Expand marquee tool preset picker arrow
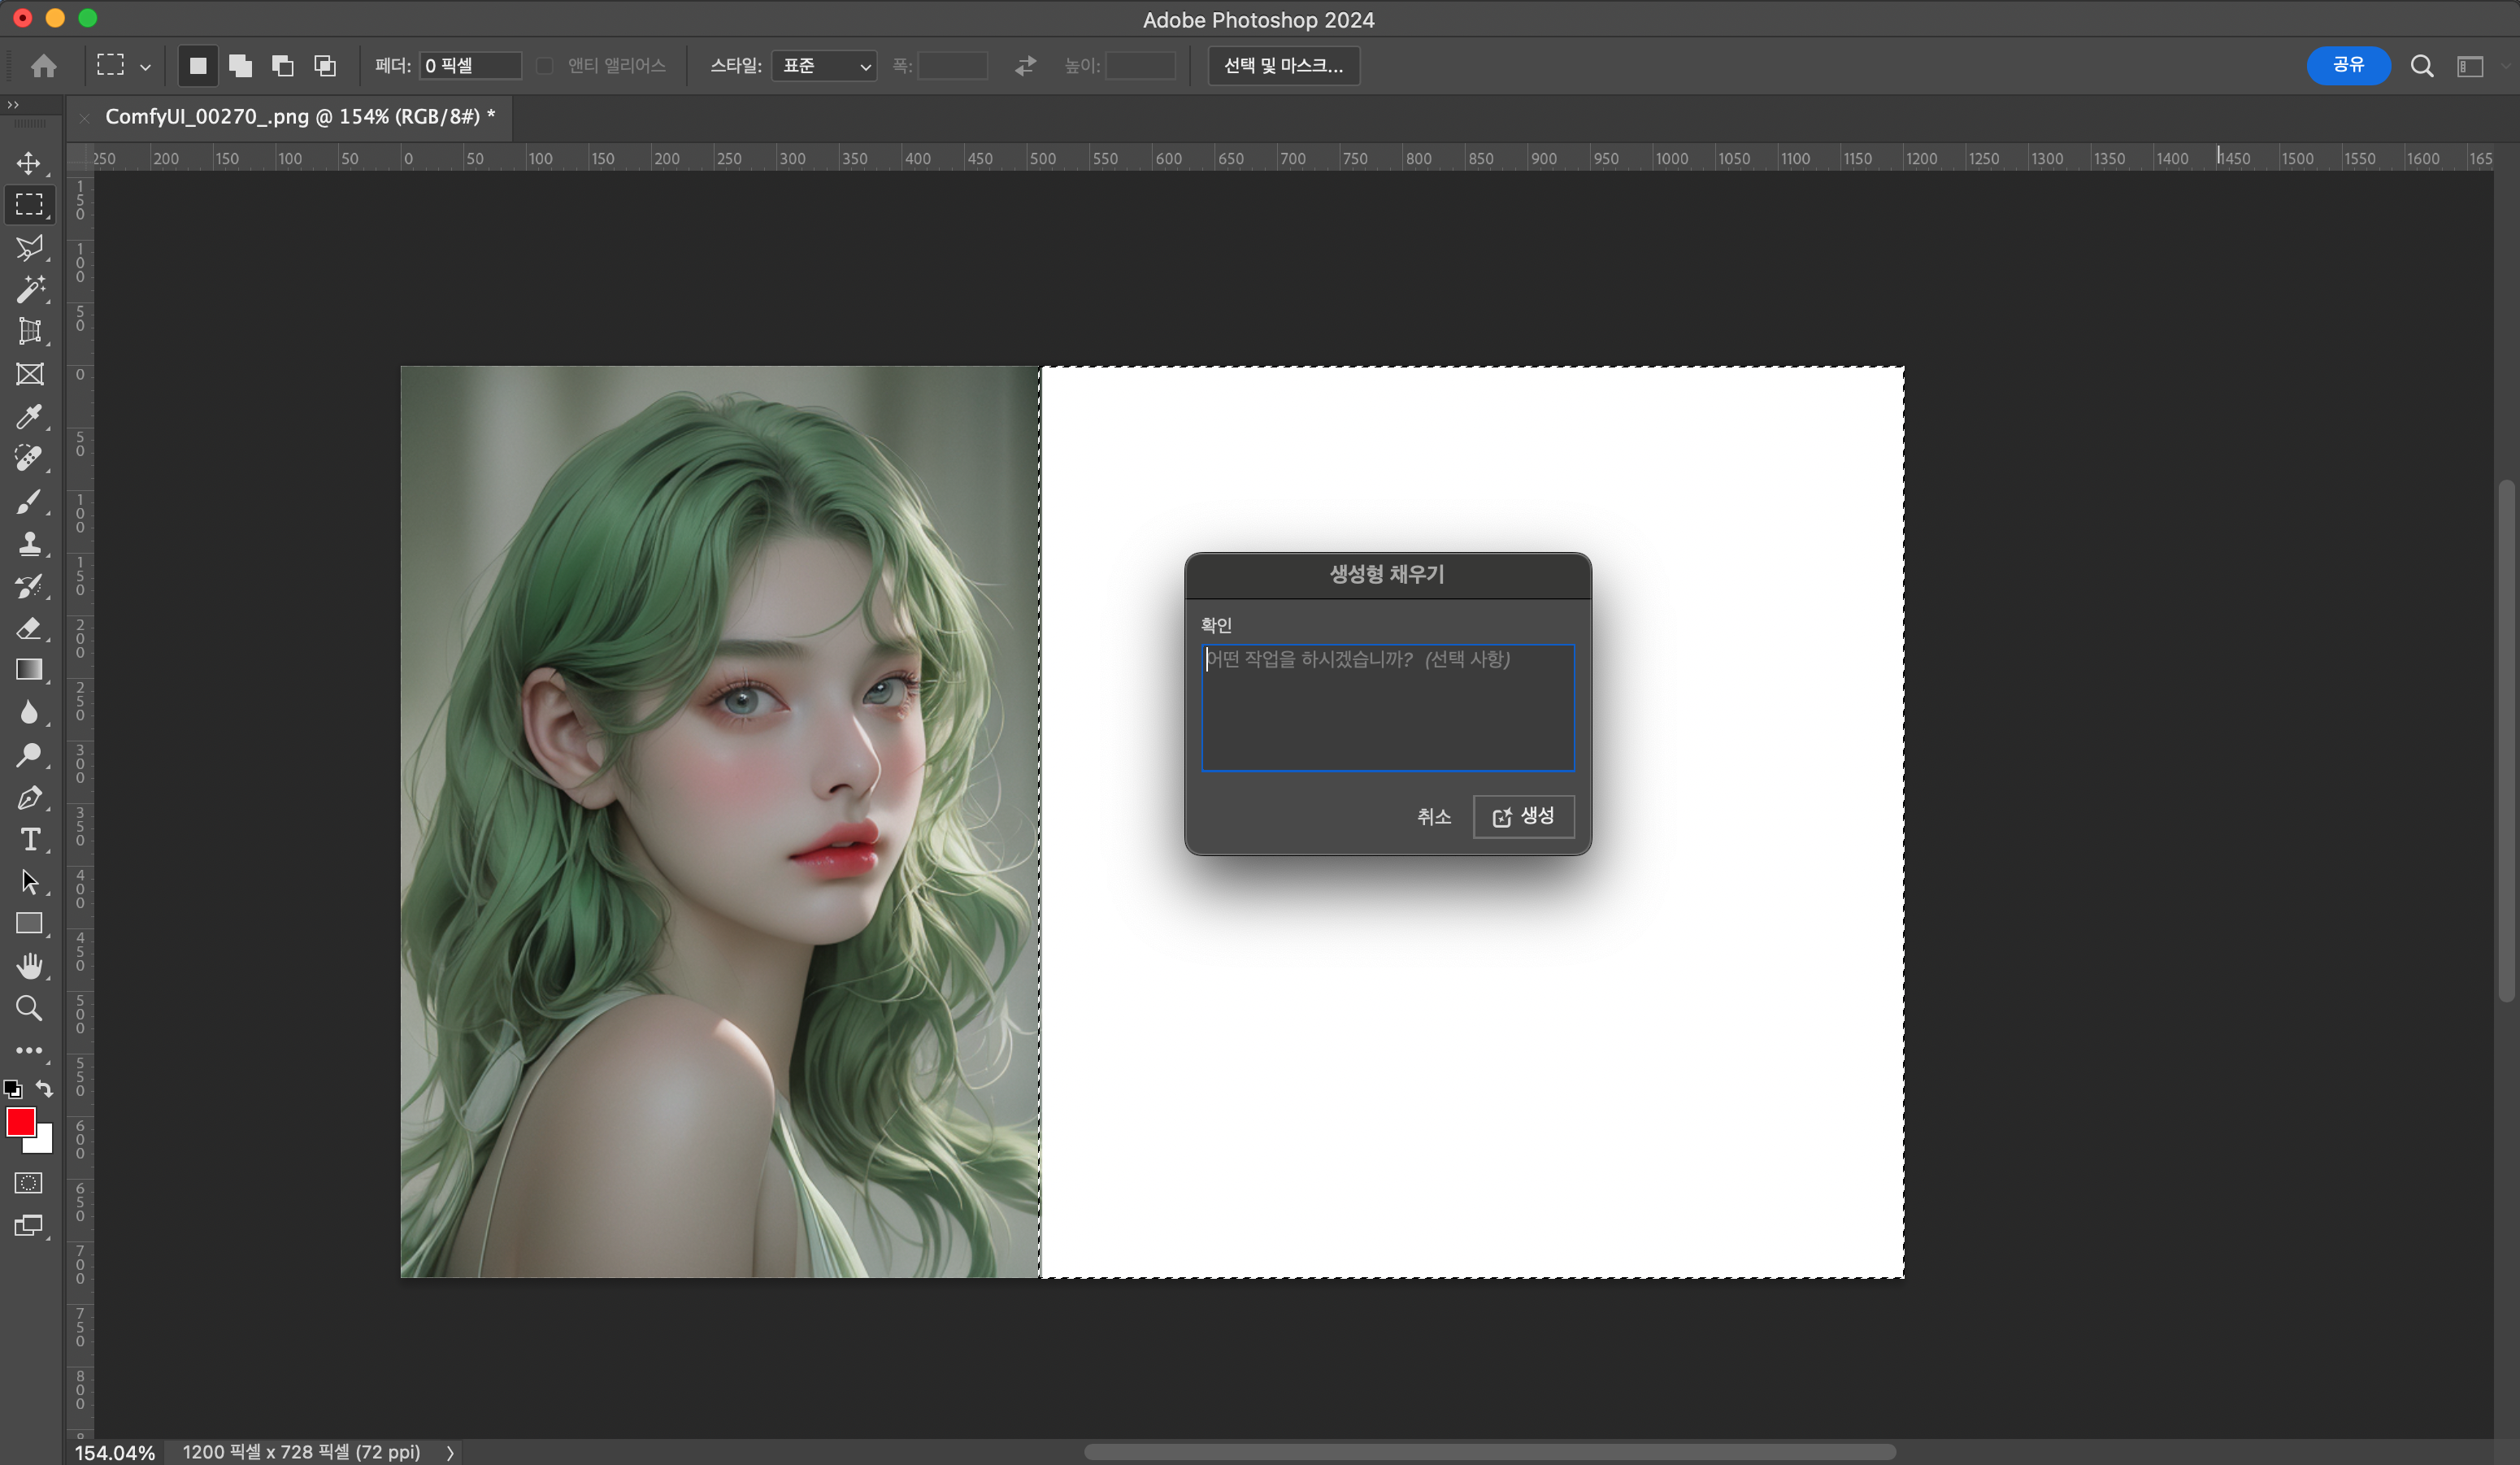Screen dimensions: 2520x1465 (145, 67)
